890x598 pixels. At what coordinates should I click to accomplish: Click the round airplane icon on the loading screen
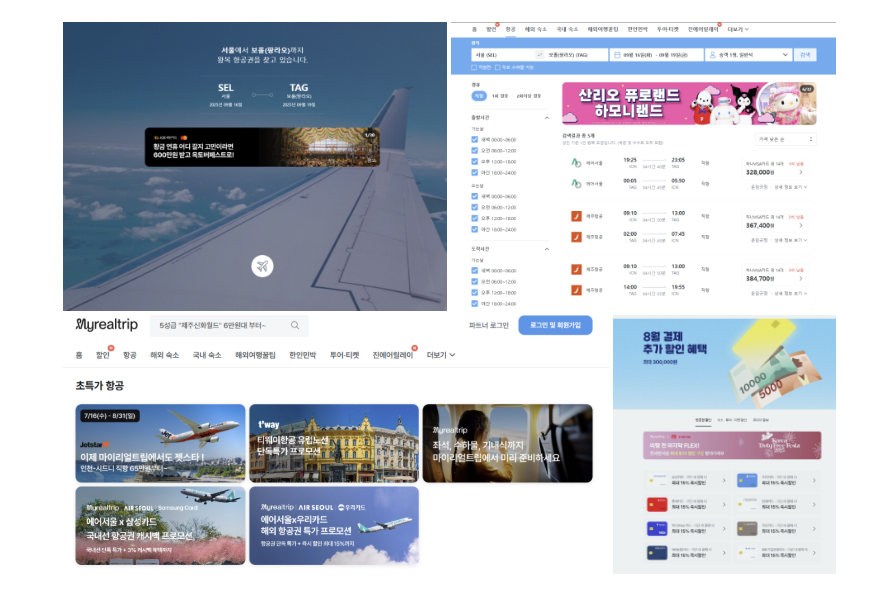(262, 266)
